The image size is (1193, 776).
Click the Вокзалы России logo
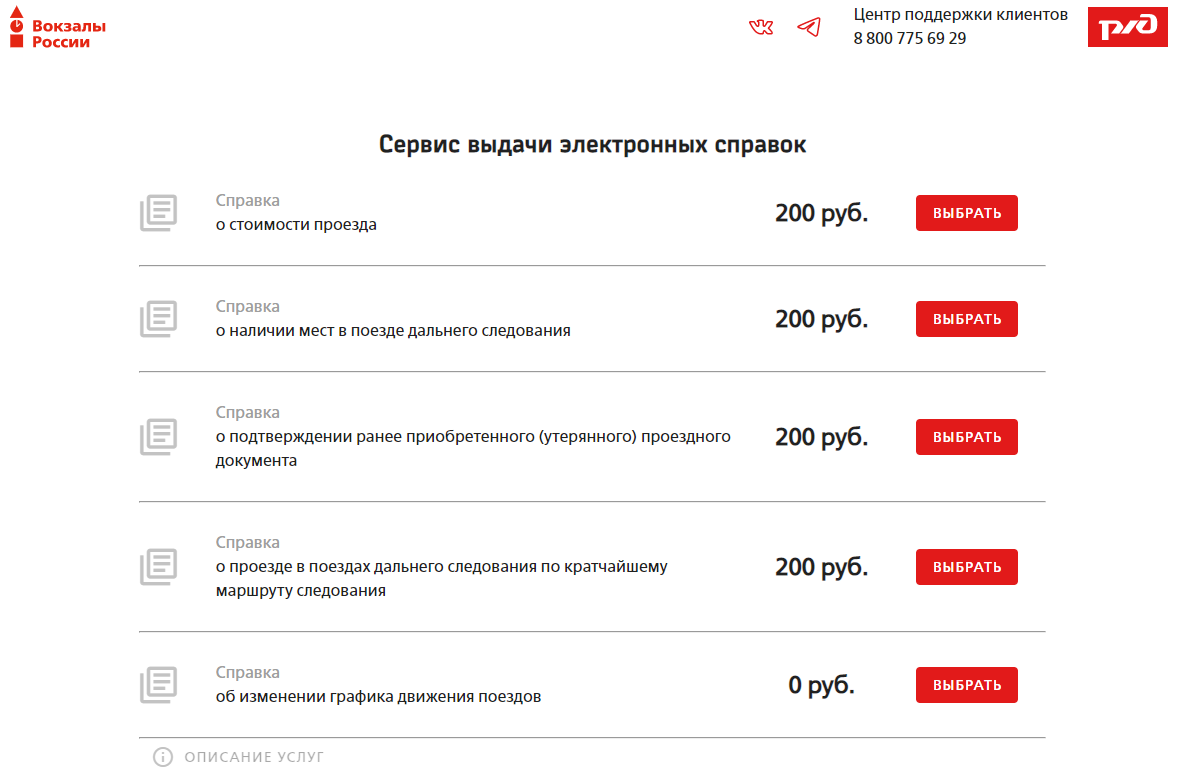tap(57, 28)
